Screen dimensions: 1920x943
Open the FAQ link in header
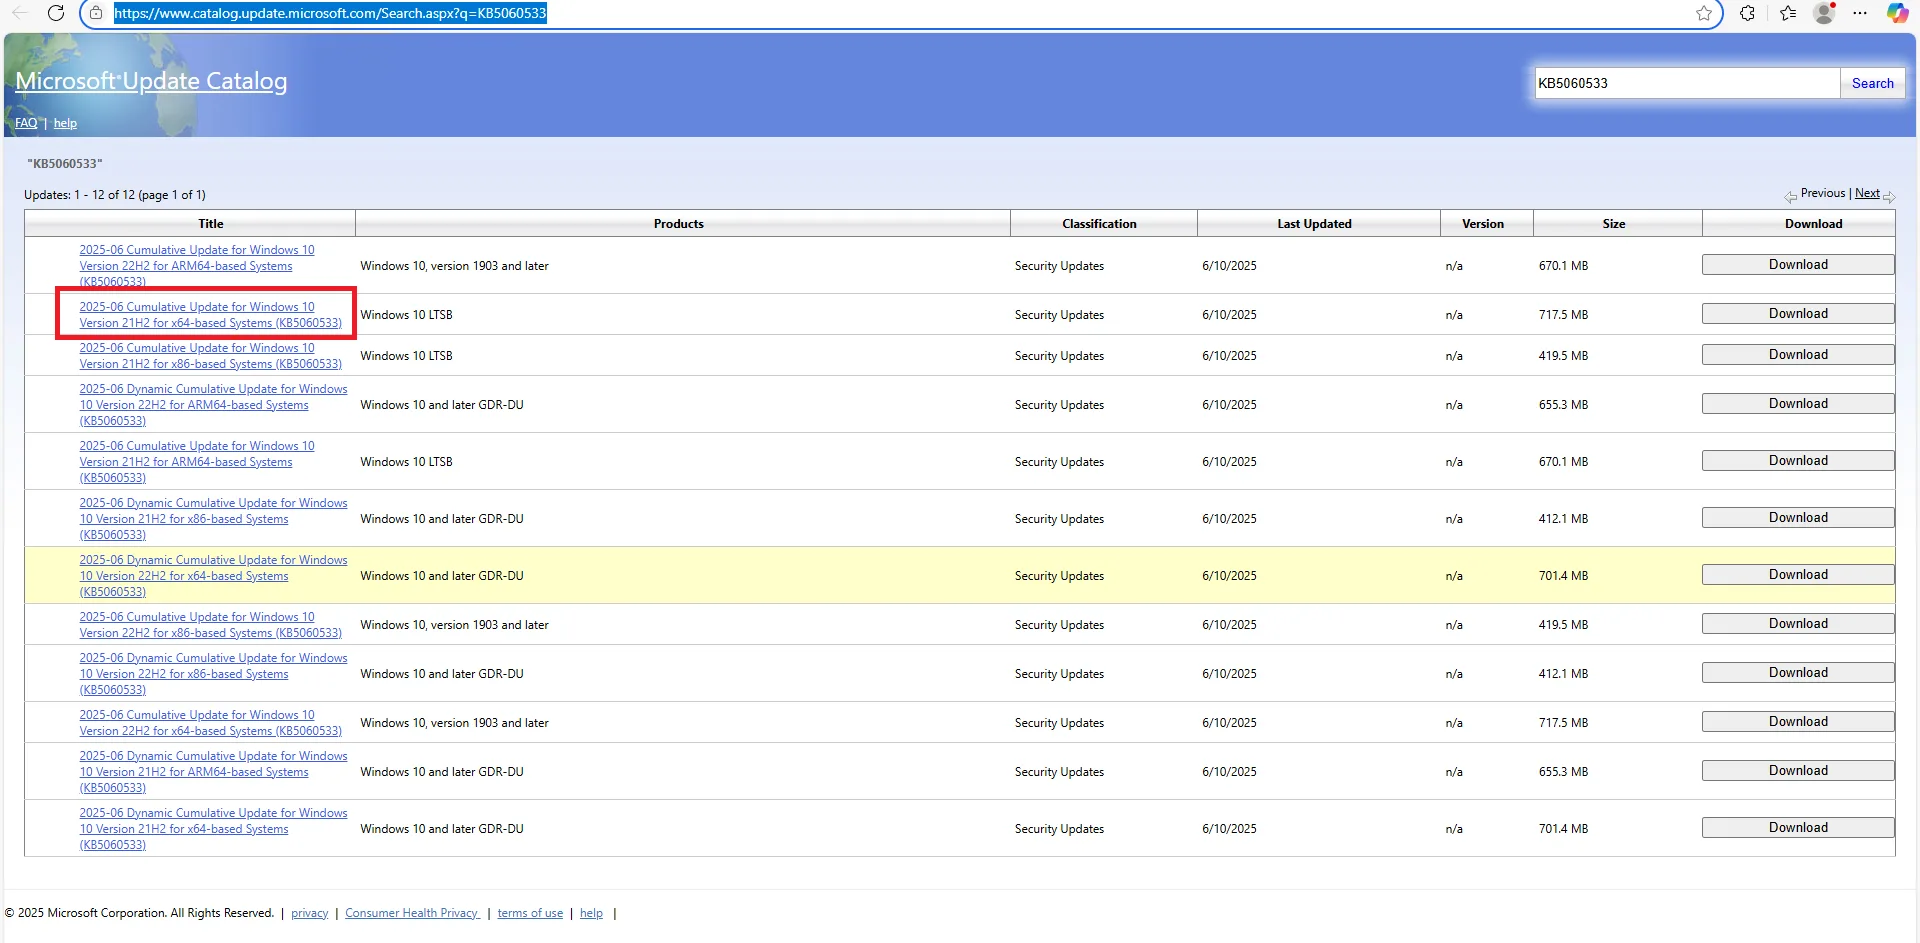pos(26,123)
